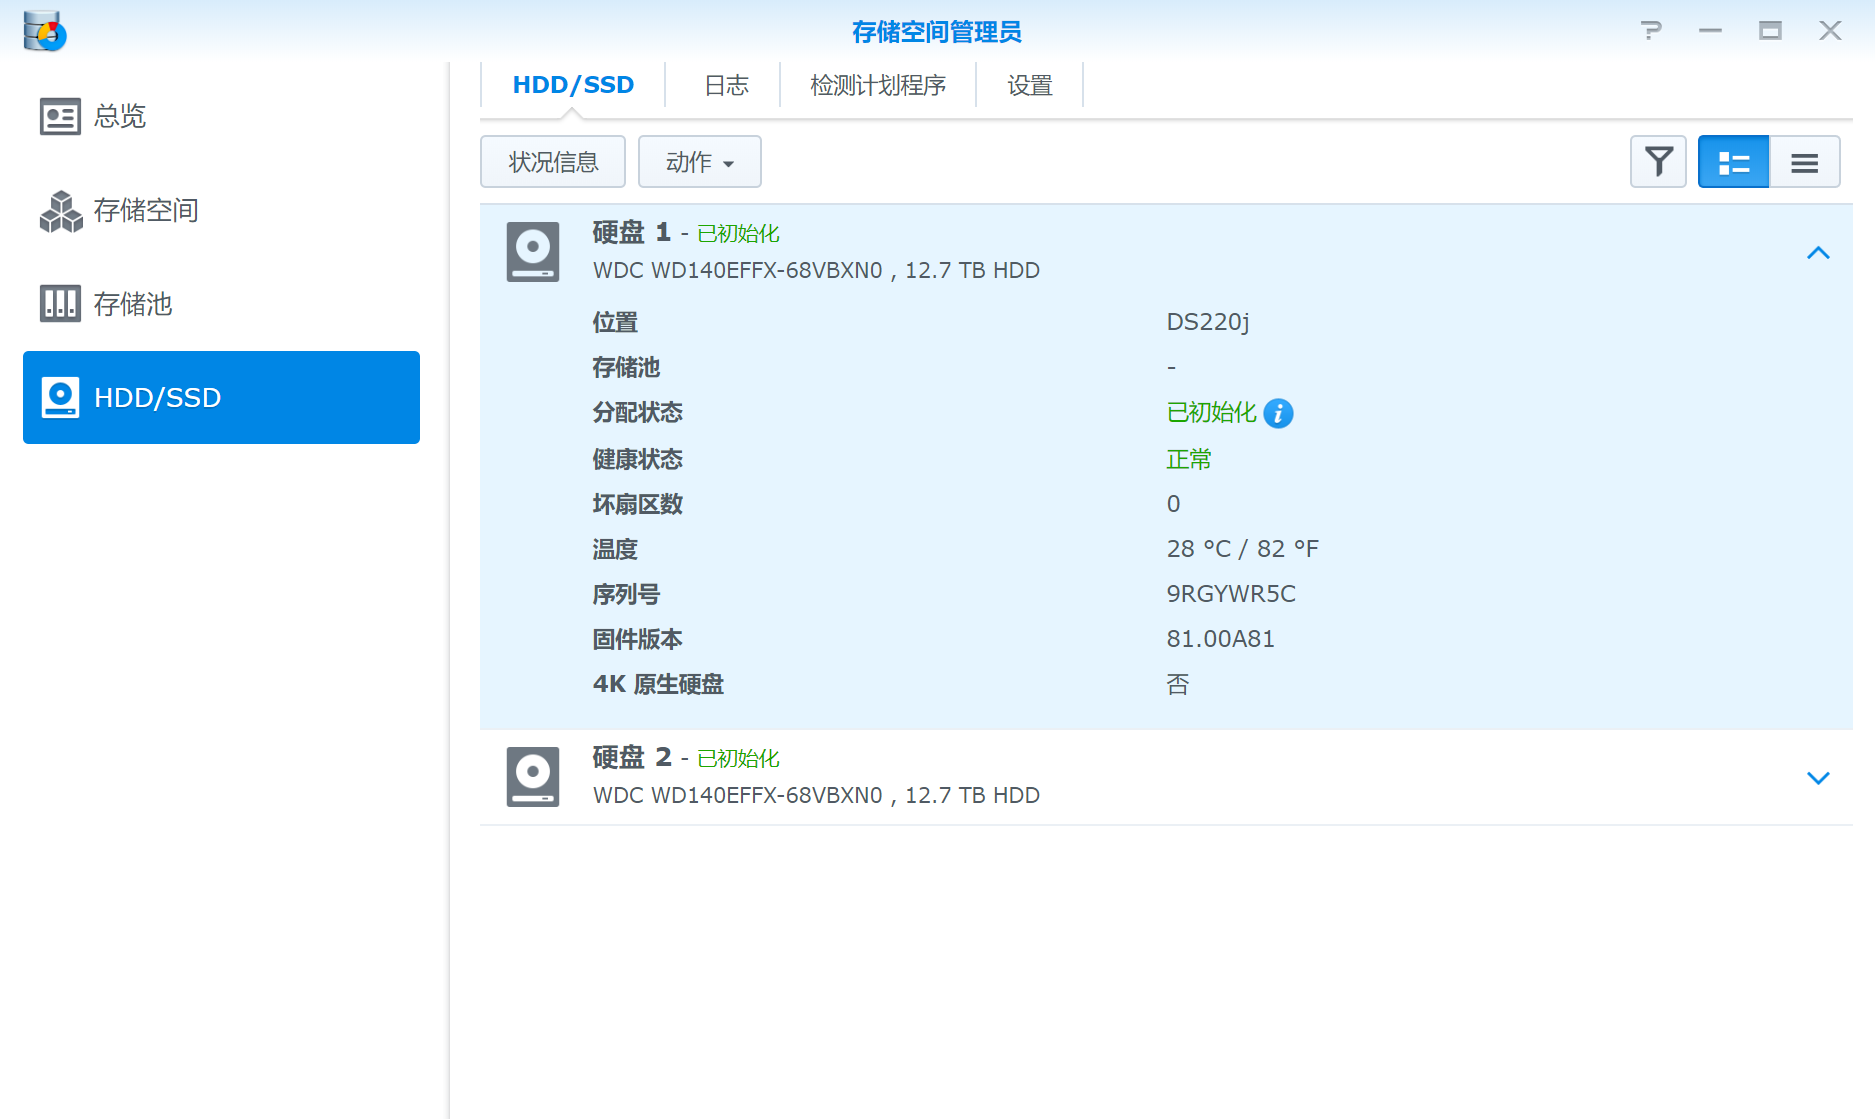
Task: Click the 硬盘 1 drive icon
Action: coord(532,251)
